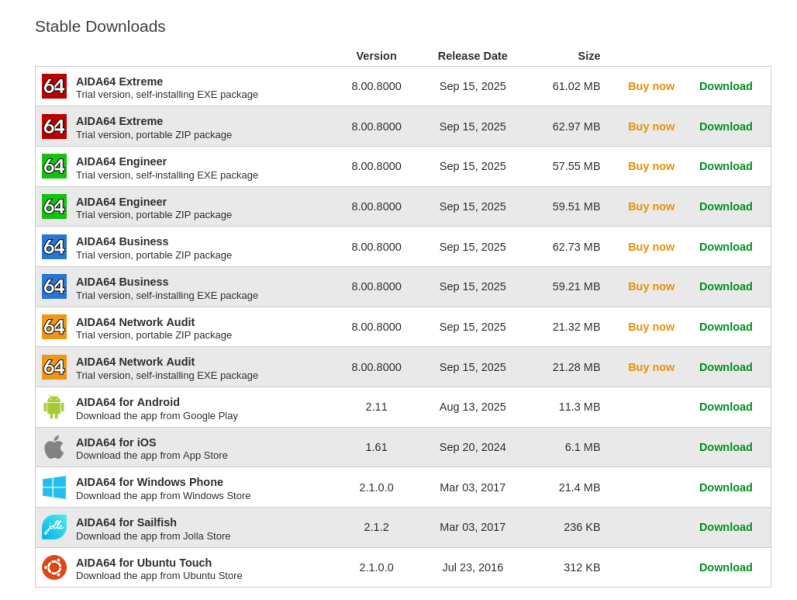This screenshot has width=797, height=600.
Task: Download AIDA64 Business self-installing EXE
Action: click(x=725, y=287)
